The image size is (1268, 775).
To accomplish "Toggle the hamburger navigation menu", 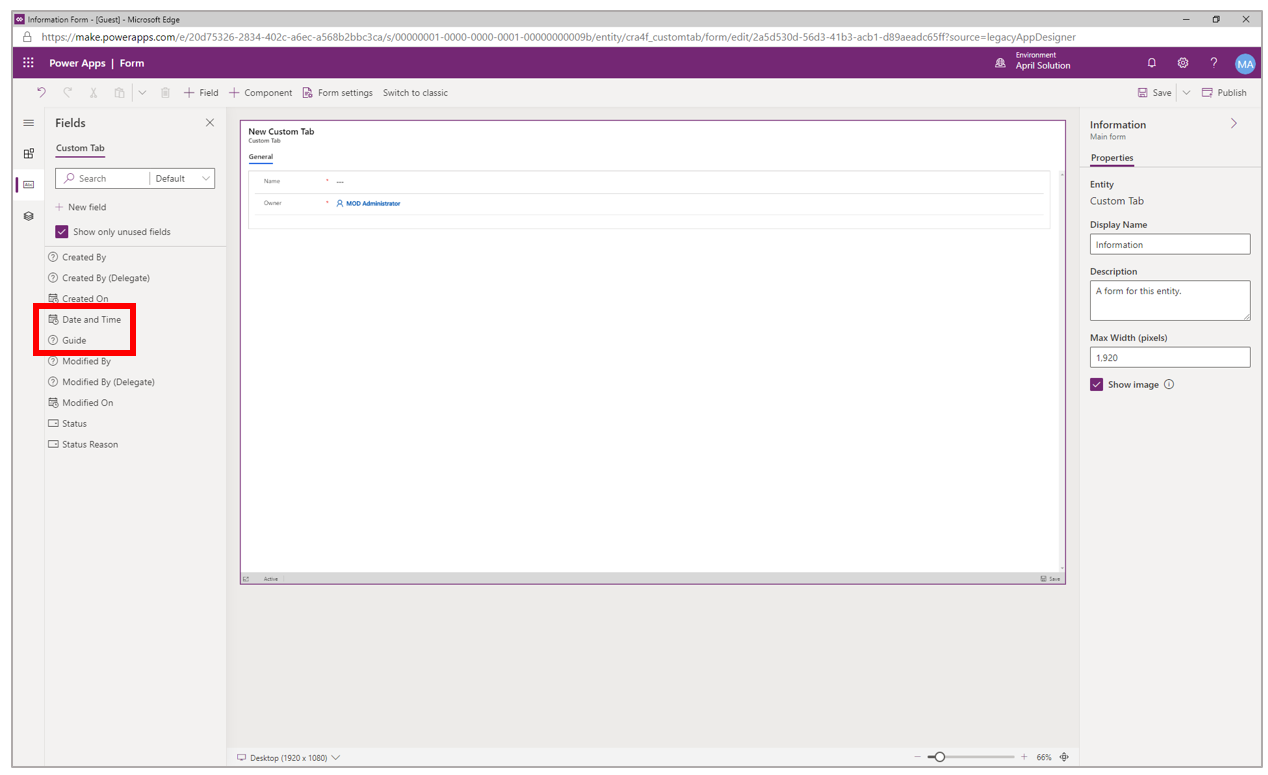I will [x=28, y=123].
